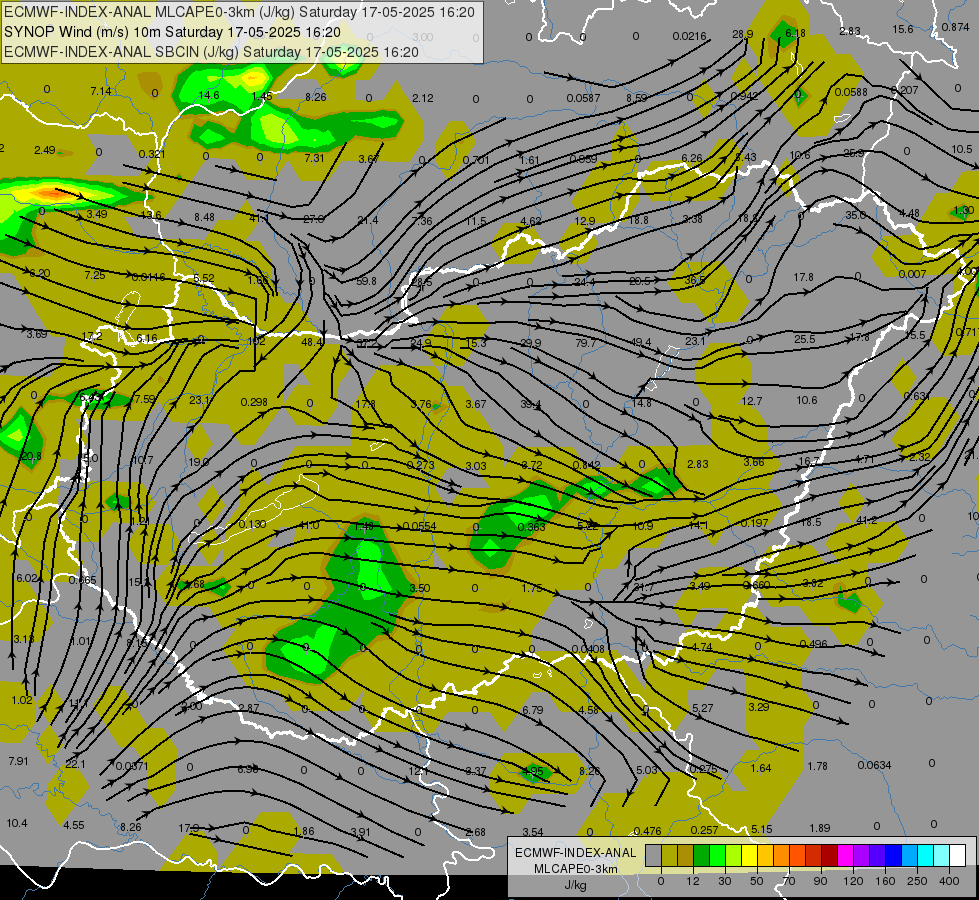
Task: Click the map value 5.15
Action: coord(762,829)
